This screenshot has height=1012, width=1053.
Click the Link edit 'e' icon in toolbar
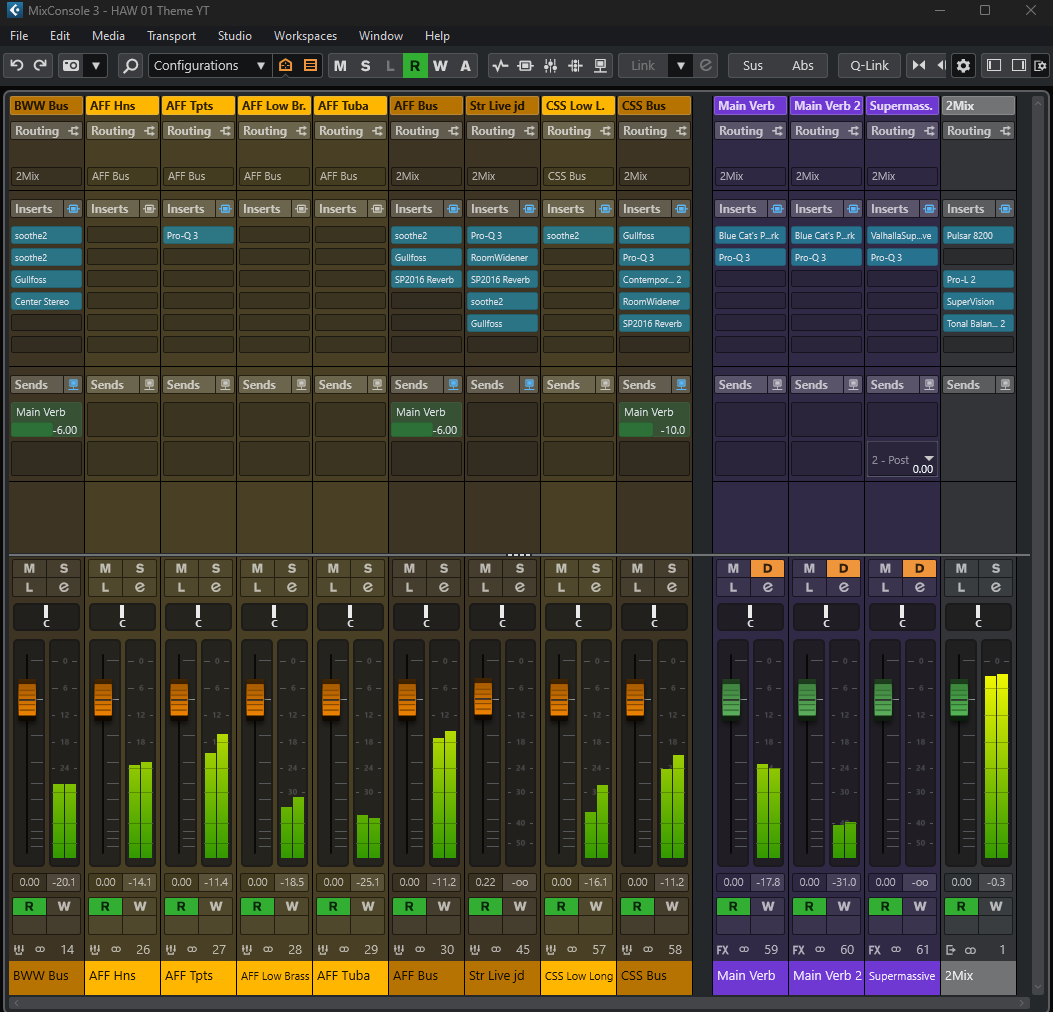(705, 65)
